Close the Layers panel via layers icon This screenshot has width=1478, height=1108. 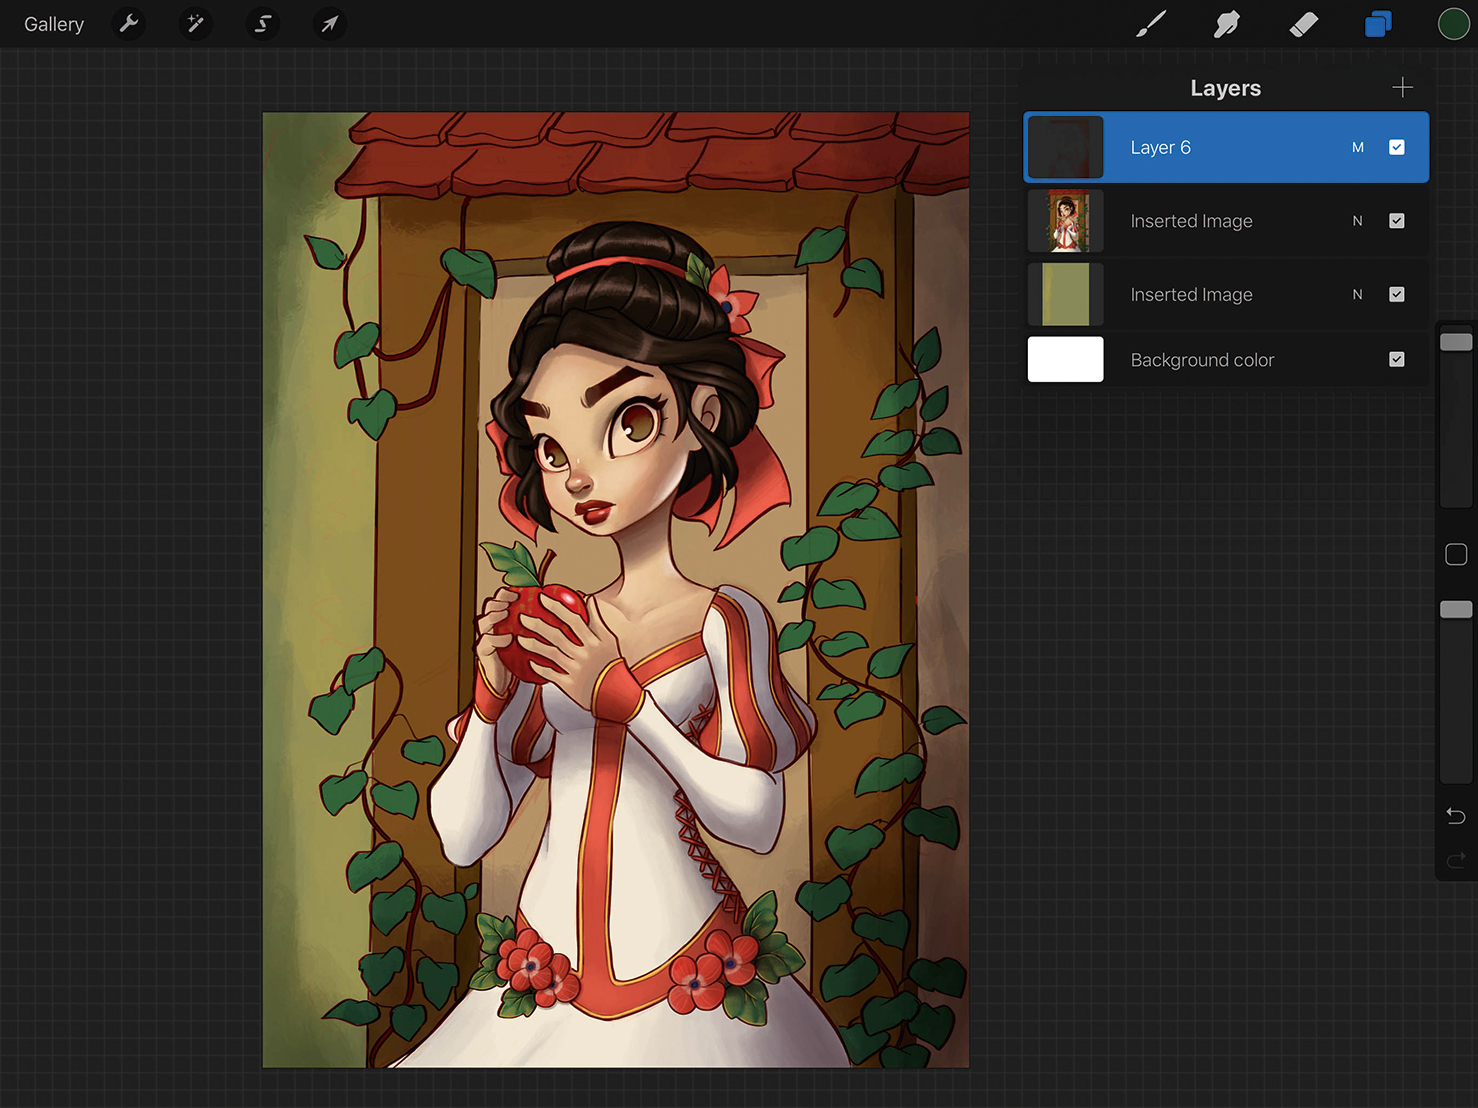point(1379,24)
